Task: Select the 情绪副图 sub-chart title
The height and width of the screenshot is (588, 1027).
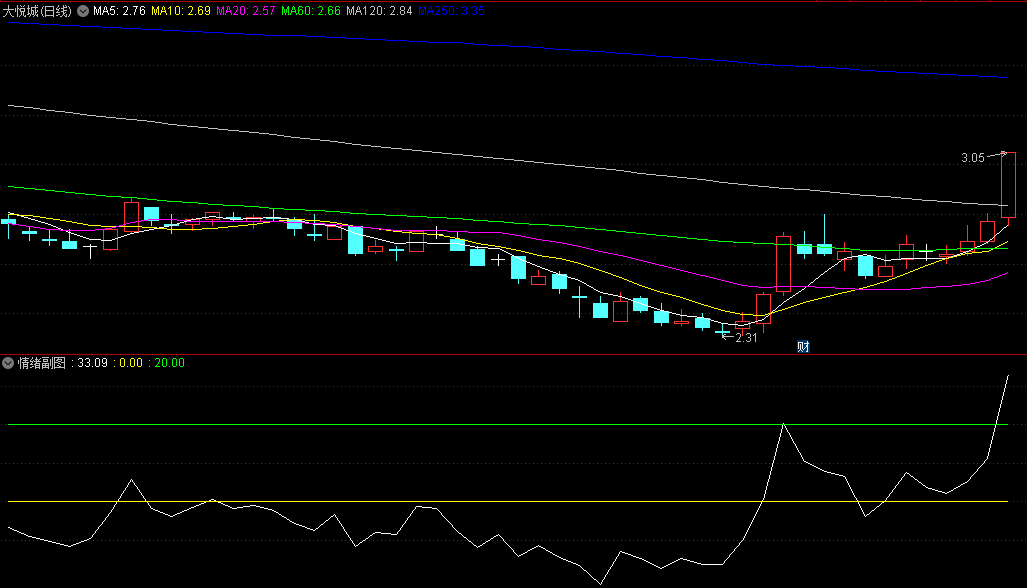Action: 42,363
